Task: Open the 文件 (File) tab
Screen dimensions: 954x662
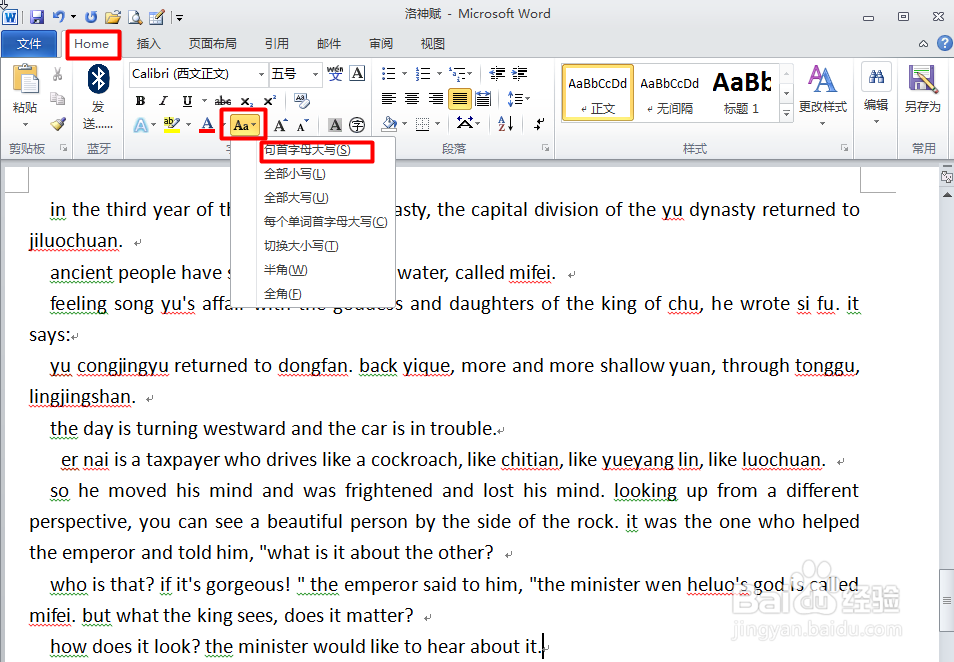Action: [29, 44]
